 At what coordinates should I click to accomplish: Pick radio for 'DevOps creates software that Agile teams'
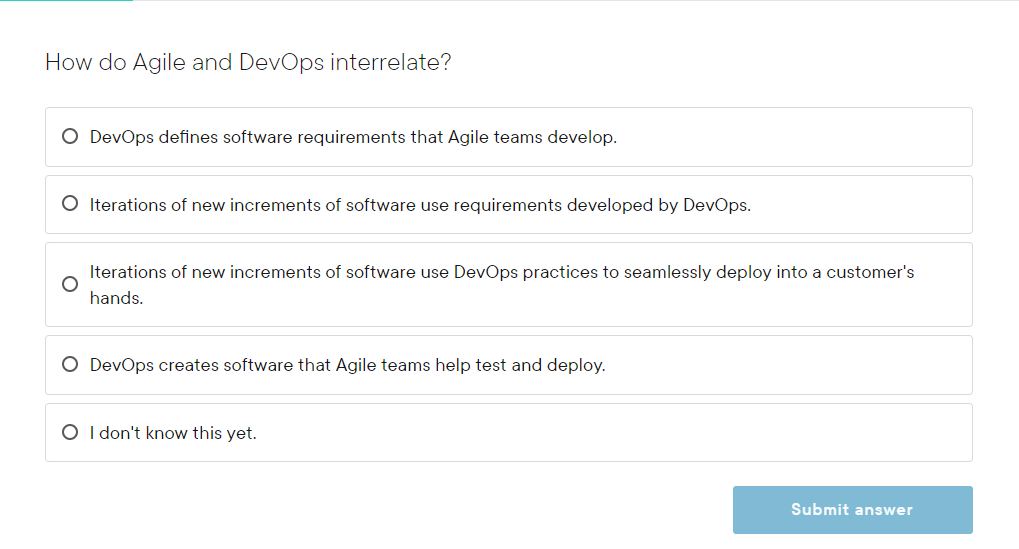[x=70, y=364]
